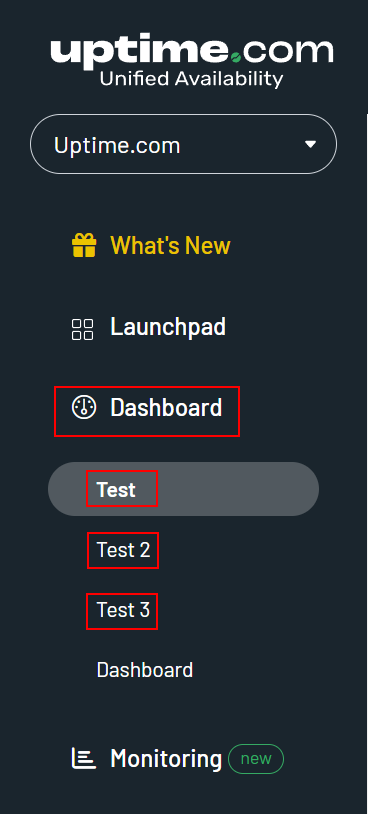Click the Dashboard gauge icon

[x=84, y=407]
